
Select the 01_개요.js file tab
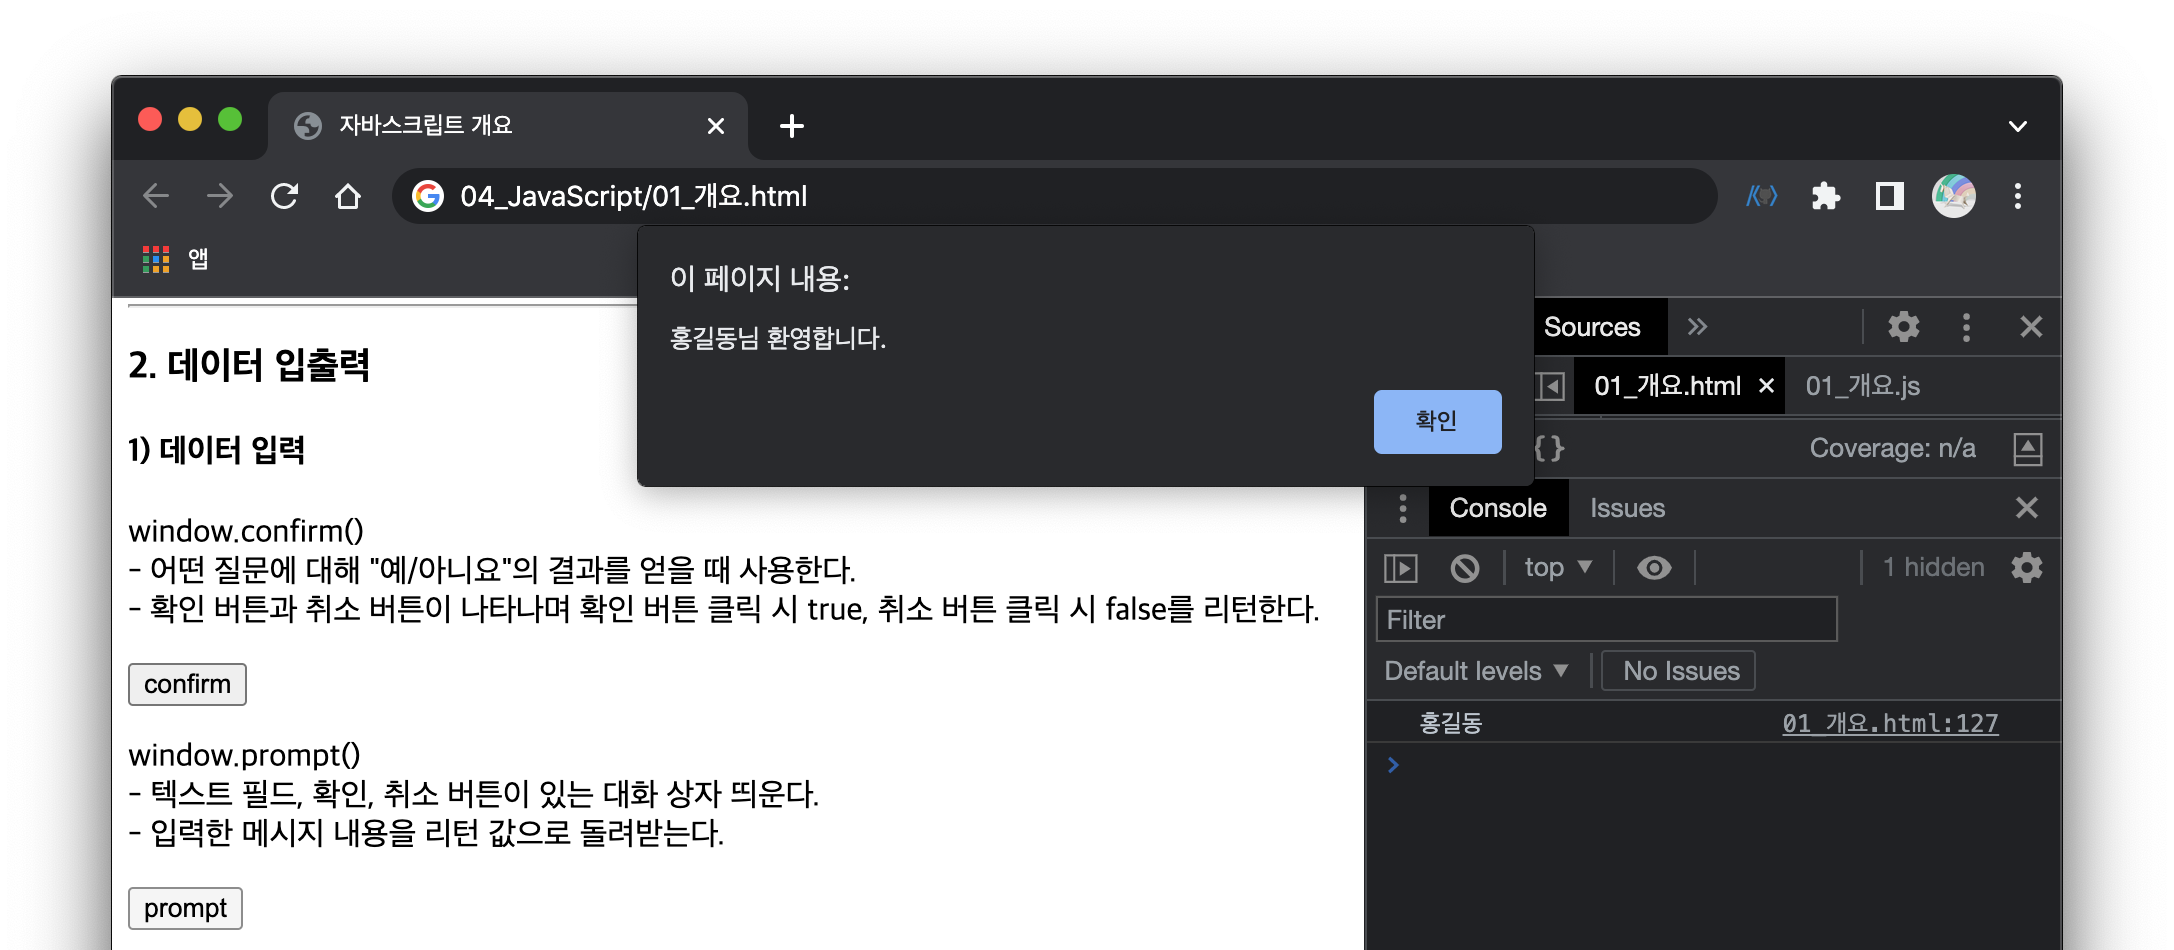1863,386
